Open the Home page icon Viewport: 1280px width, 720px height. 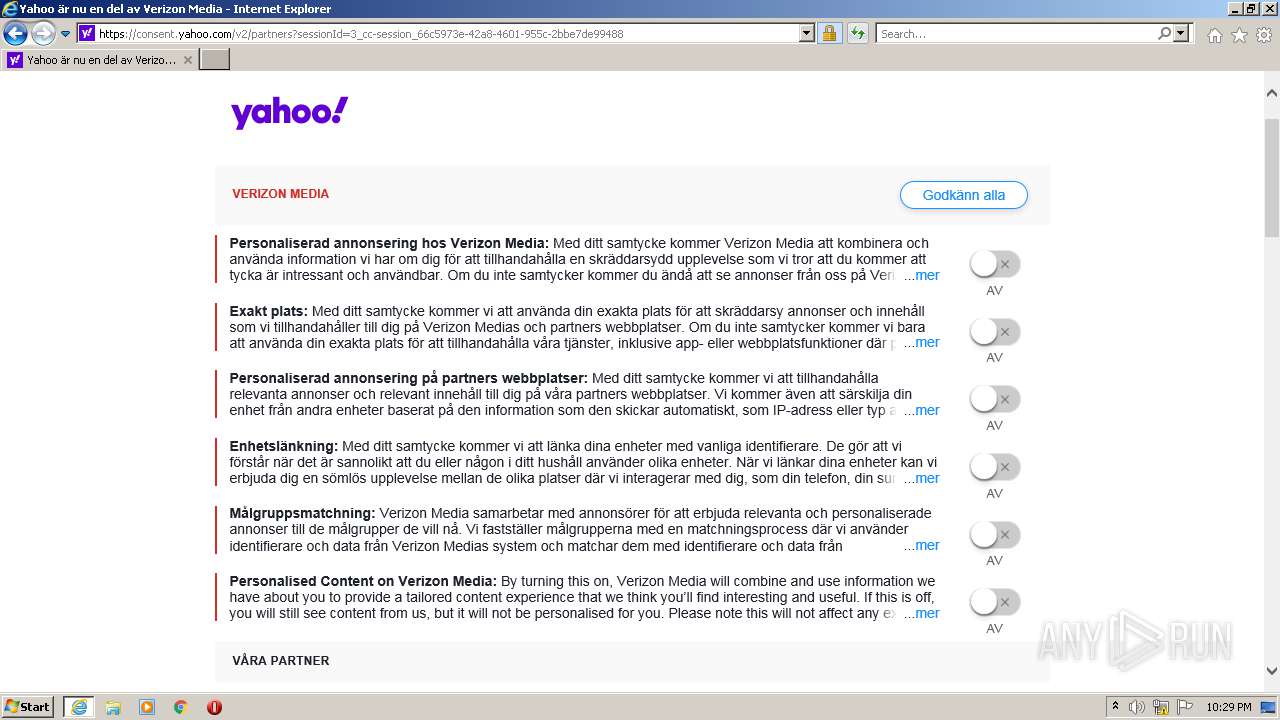[1214, 35]
